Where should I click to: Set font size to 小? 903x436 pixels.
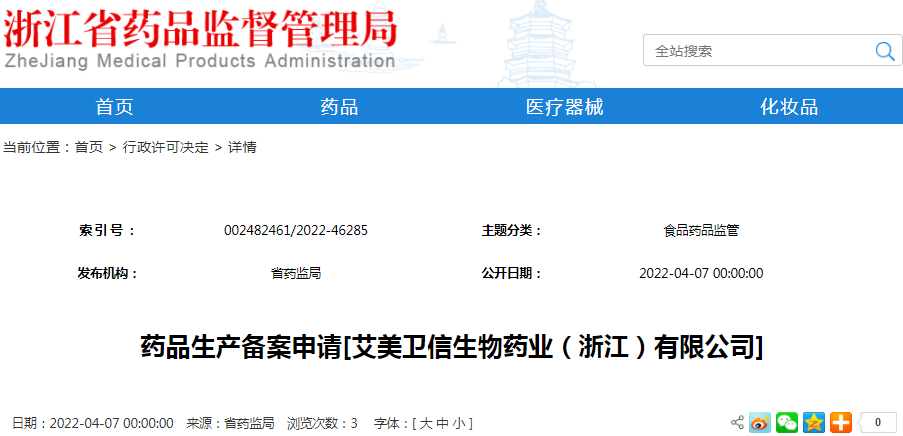pos(458,423)
